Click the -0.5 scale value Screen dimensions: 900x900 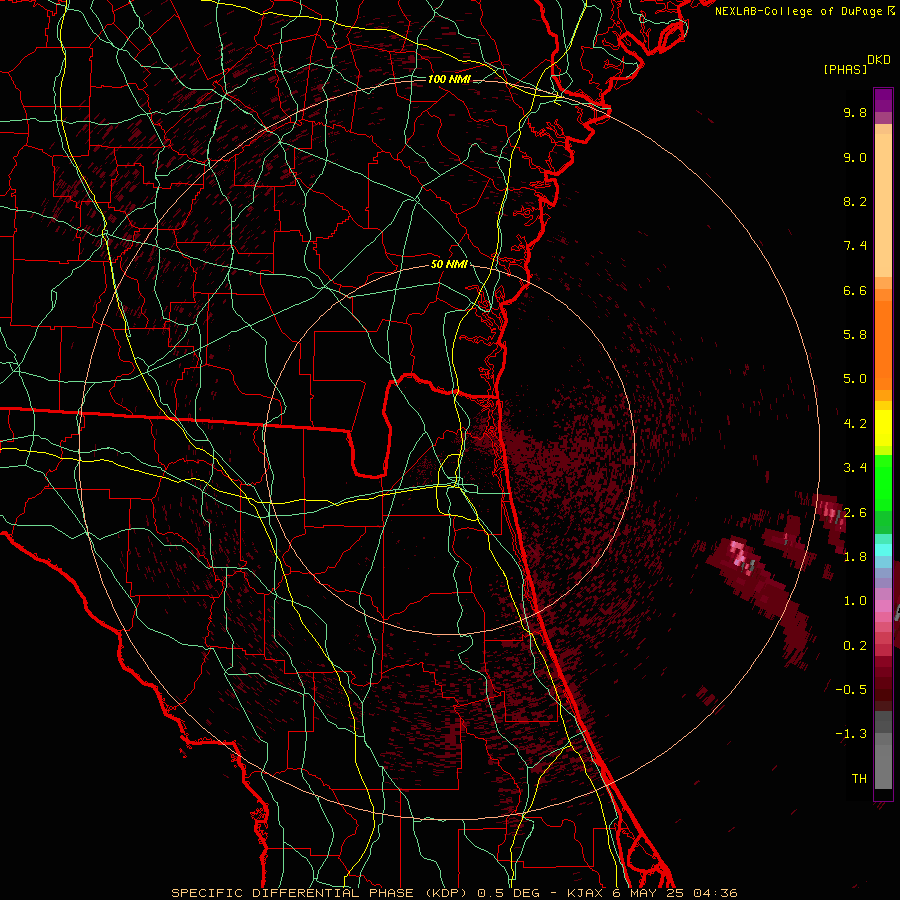tap(851, 689)
